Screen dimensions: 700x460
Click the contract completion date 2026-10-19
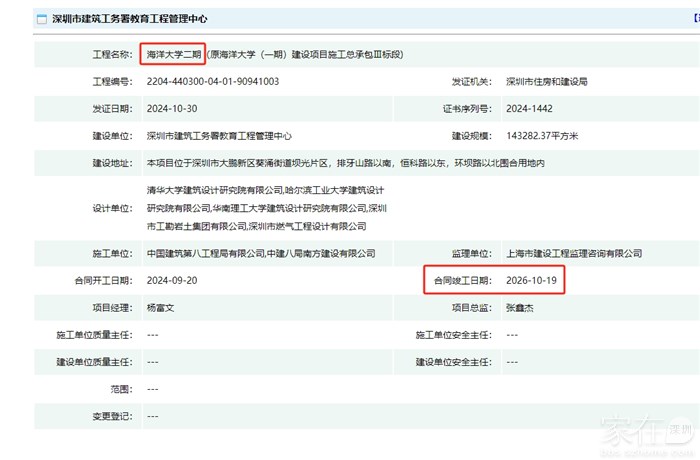coord(531,281)
